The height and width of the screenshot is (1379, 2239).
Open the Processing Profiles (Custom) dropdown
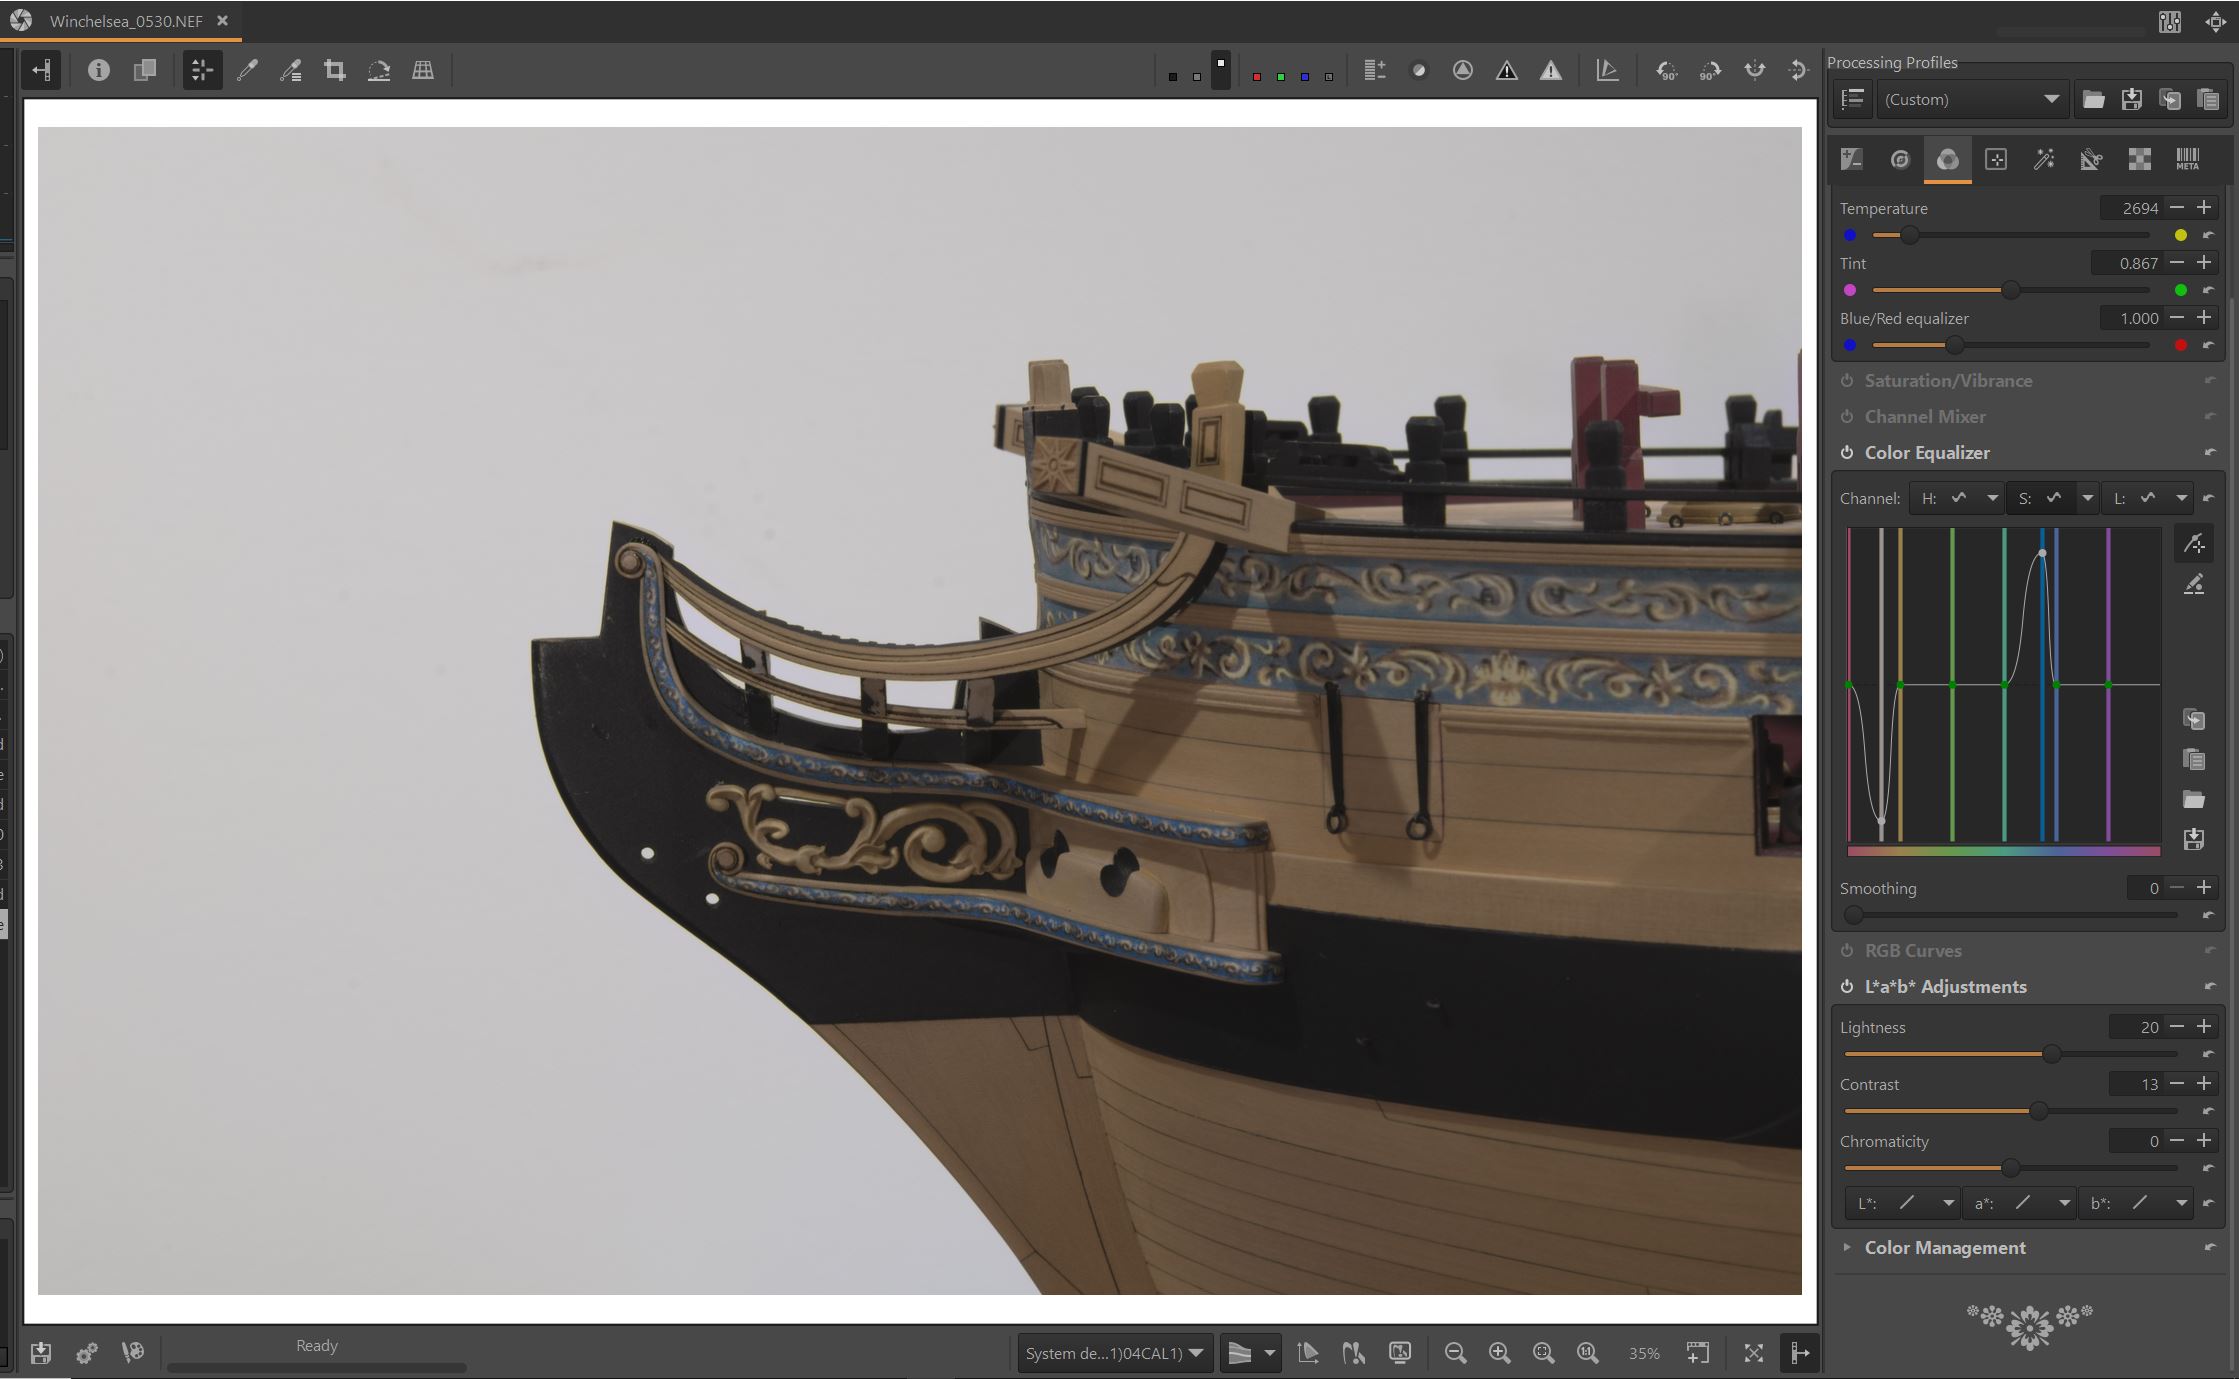pos(1970,99)
